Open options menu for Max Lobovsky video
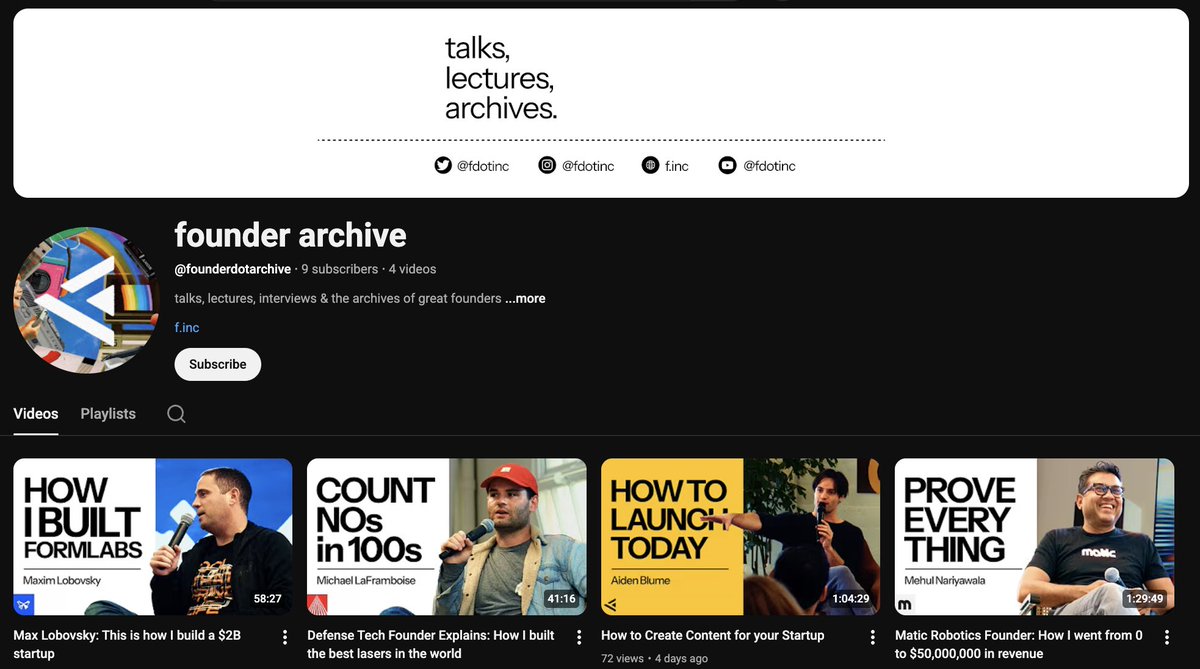 (285, 637)
